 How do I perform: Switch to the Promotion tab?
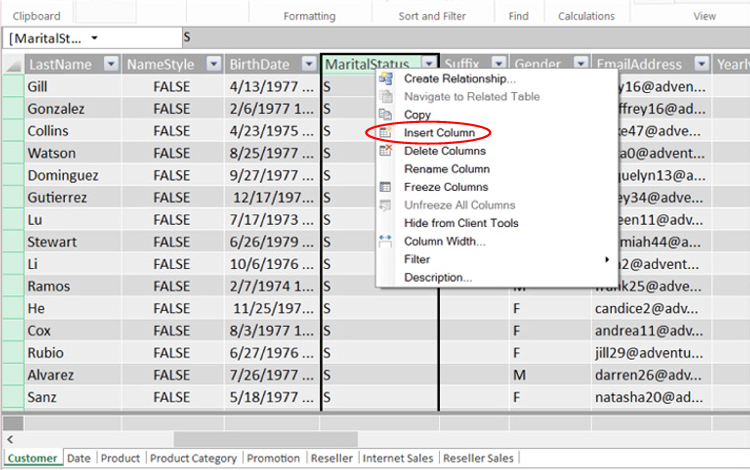click(273, 458)
